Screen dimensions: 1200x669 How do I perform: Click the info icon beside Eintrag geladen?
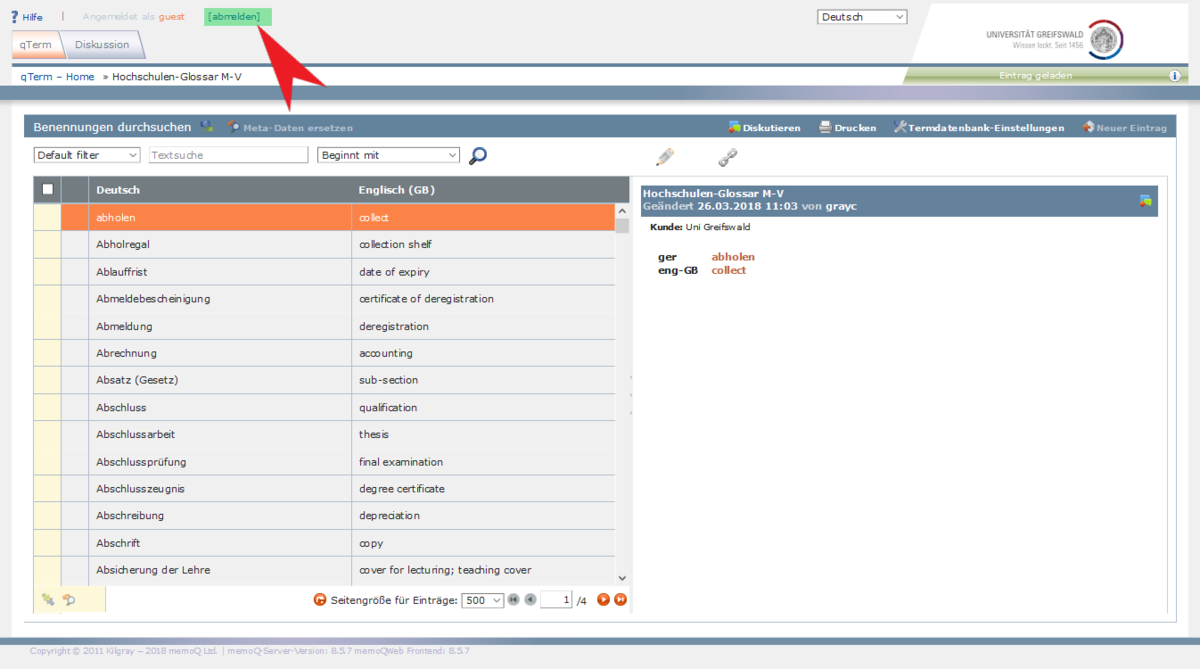coord(1175,76)
